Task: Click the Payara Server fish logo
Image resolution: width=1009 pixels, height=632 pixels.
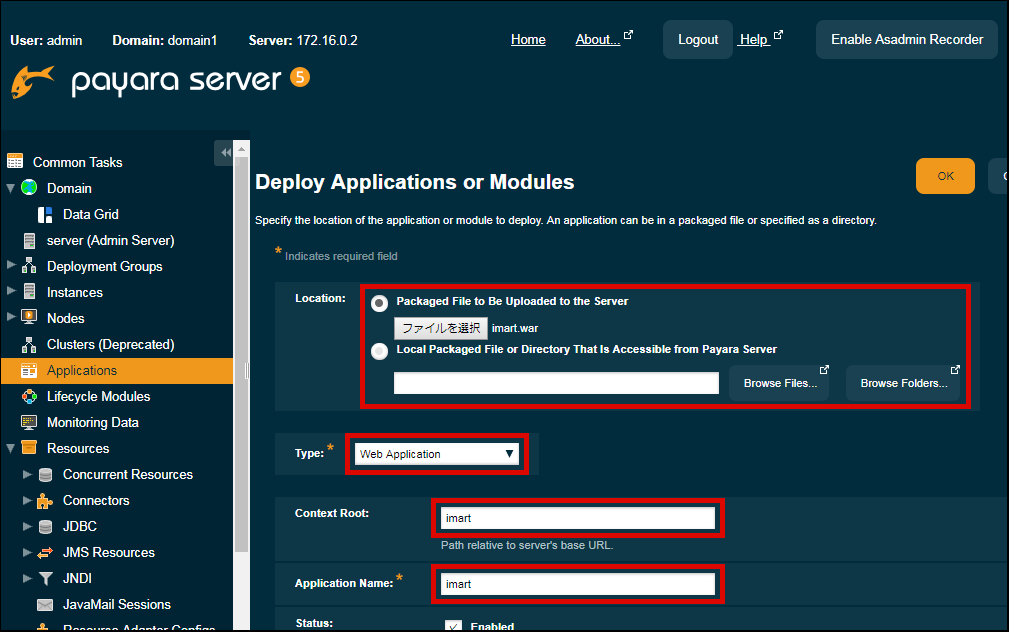Action: pyautogui.click(x=32, y=82)
